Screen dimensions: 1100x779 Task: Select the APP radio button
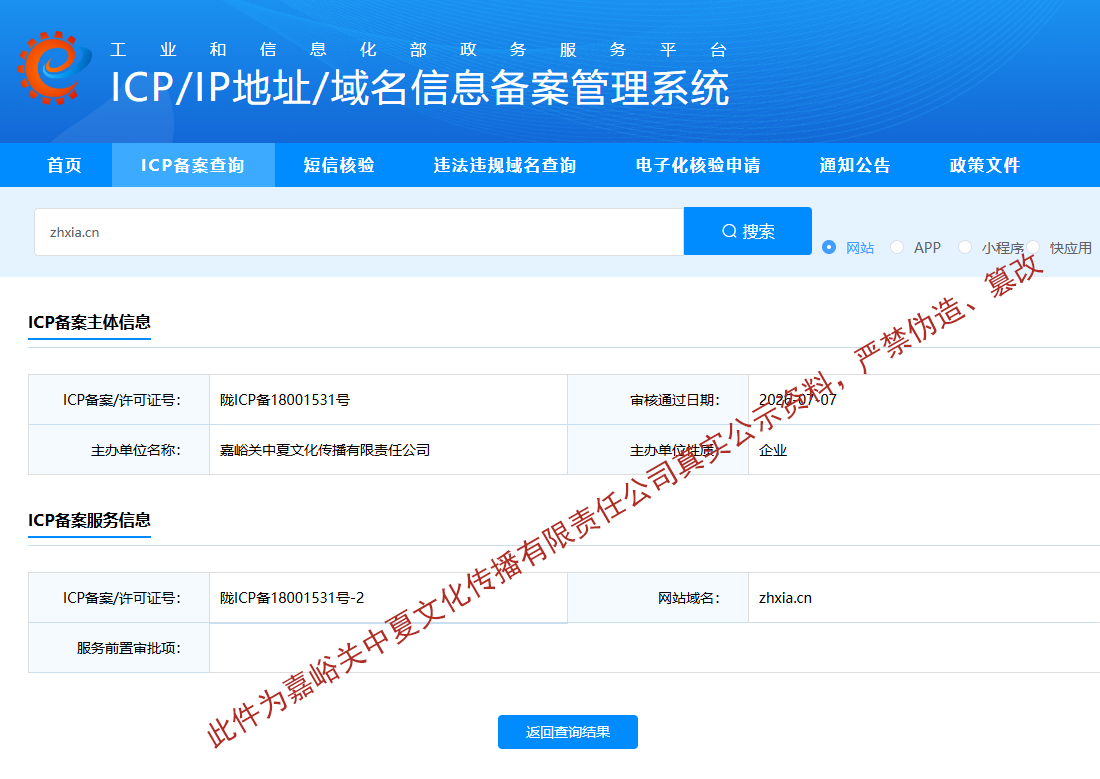[897, 247]
